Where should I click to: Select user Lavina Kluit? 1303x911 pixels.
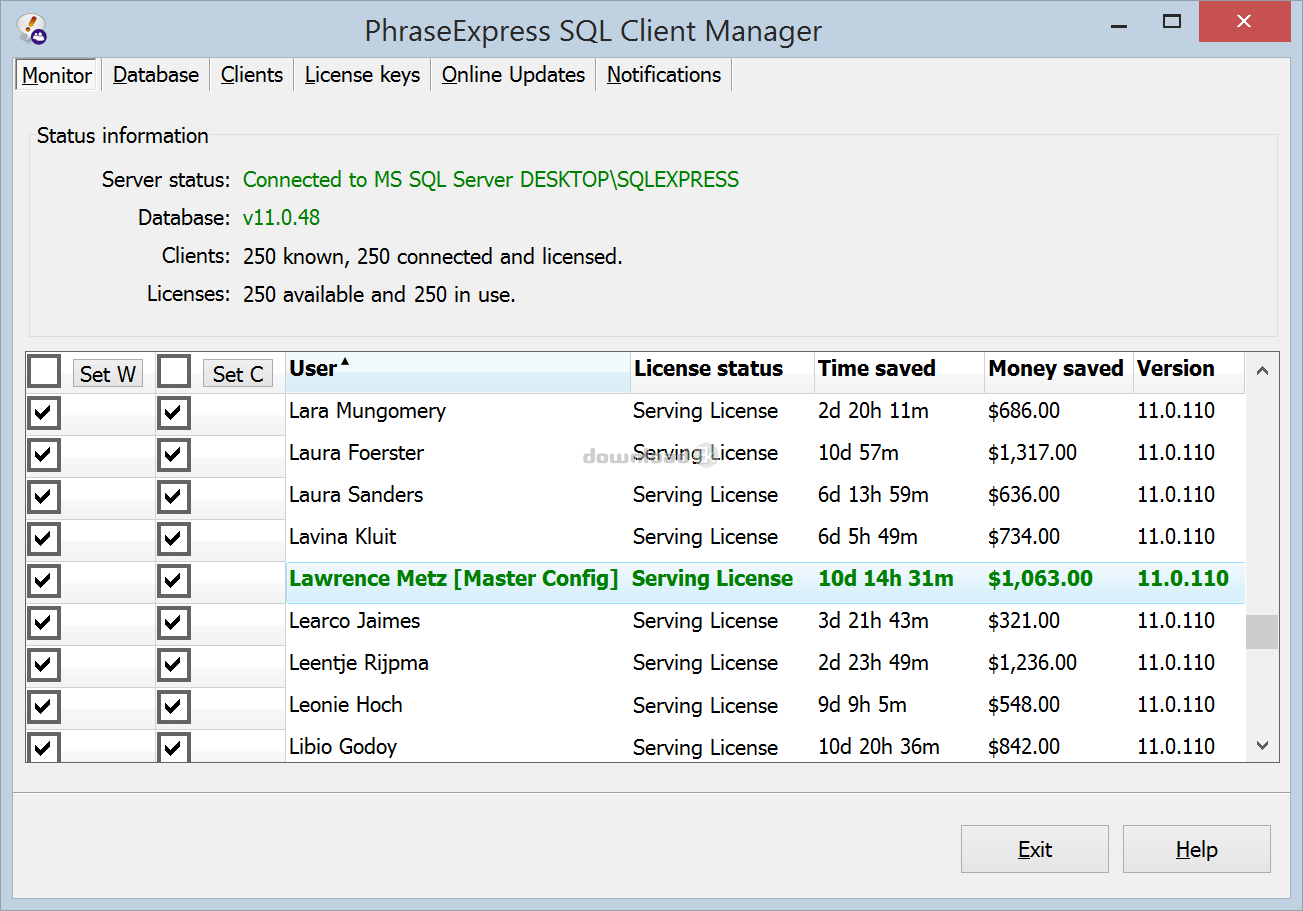(x=343, y=537)
